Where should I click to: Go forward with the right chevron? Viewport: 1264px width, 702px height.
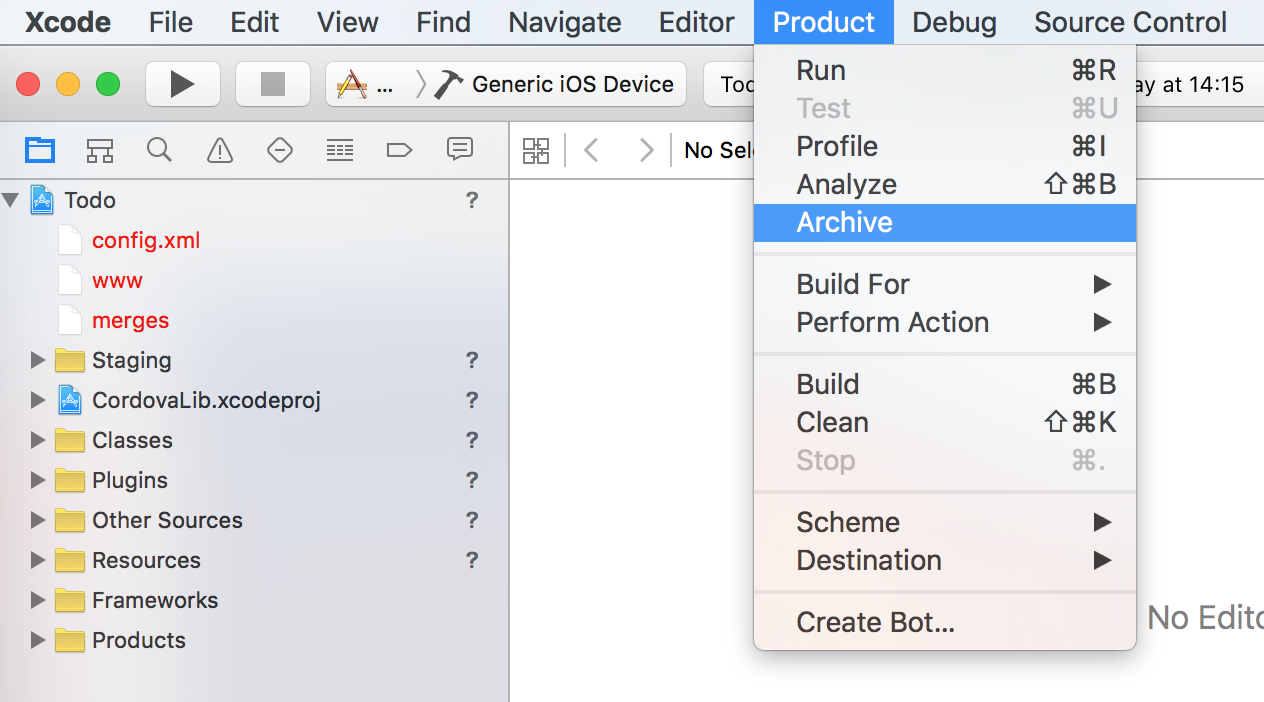tap(646, 151)
